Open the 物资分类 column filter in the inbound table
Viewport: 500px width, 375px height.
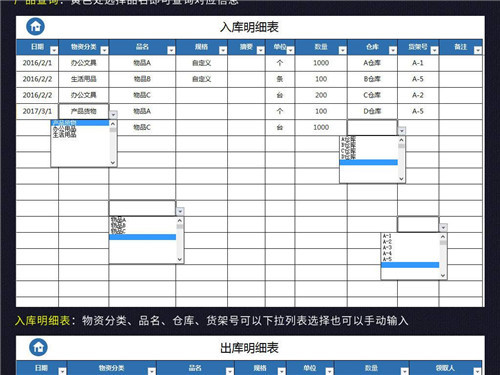[104, 50]
